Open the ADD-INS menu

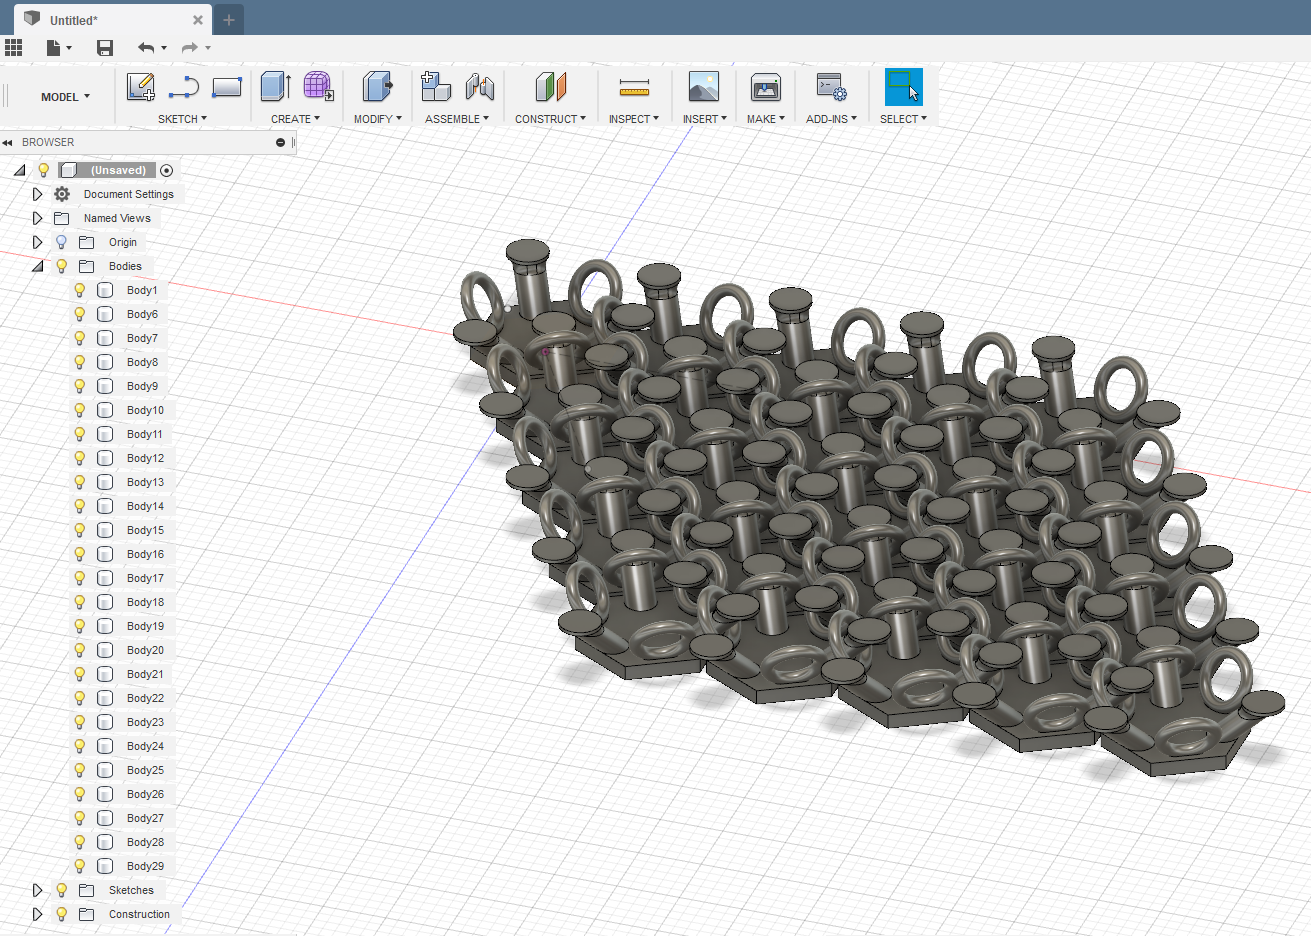pyautogui.click(x=831, y=119)
